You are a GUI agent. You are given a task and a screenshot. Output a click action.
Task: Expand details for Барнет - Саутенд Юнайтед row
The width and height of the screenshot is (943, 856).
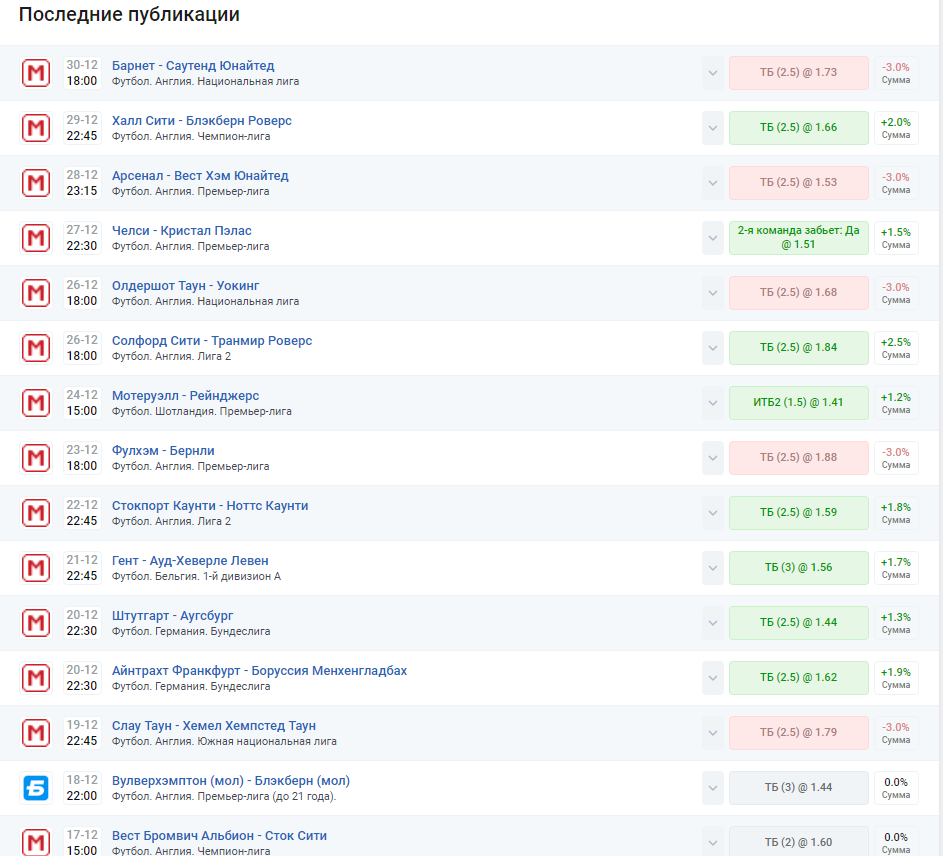712,73
